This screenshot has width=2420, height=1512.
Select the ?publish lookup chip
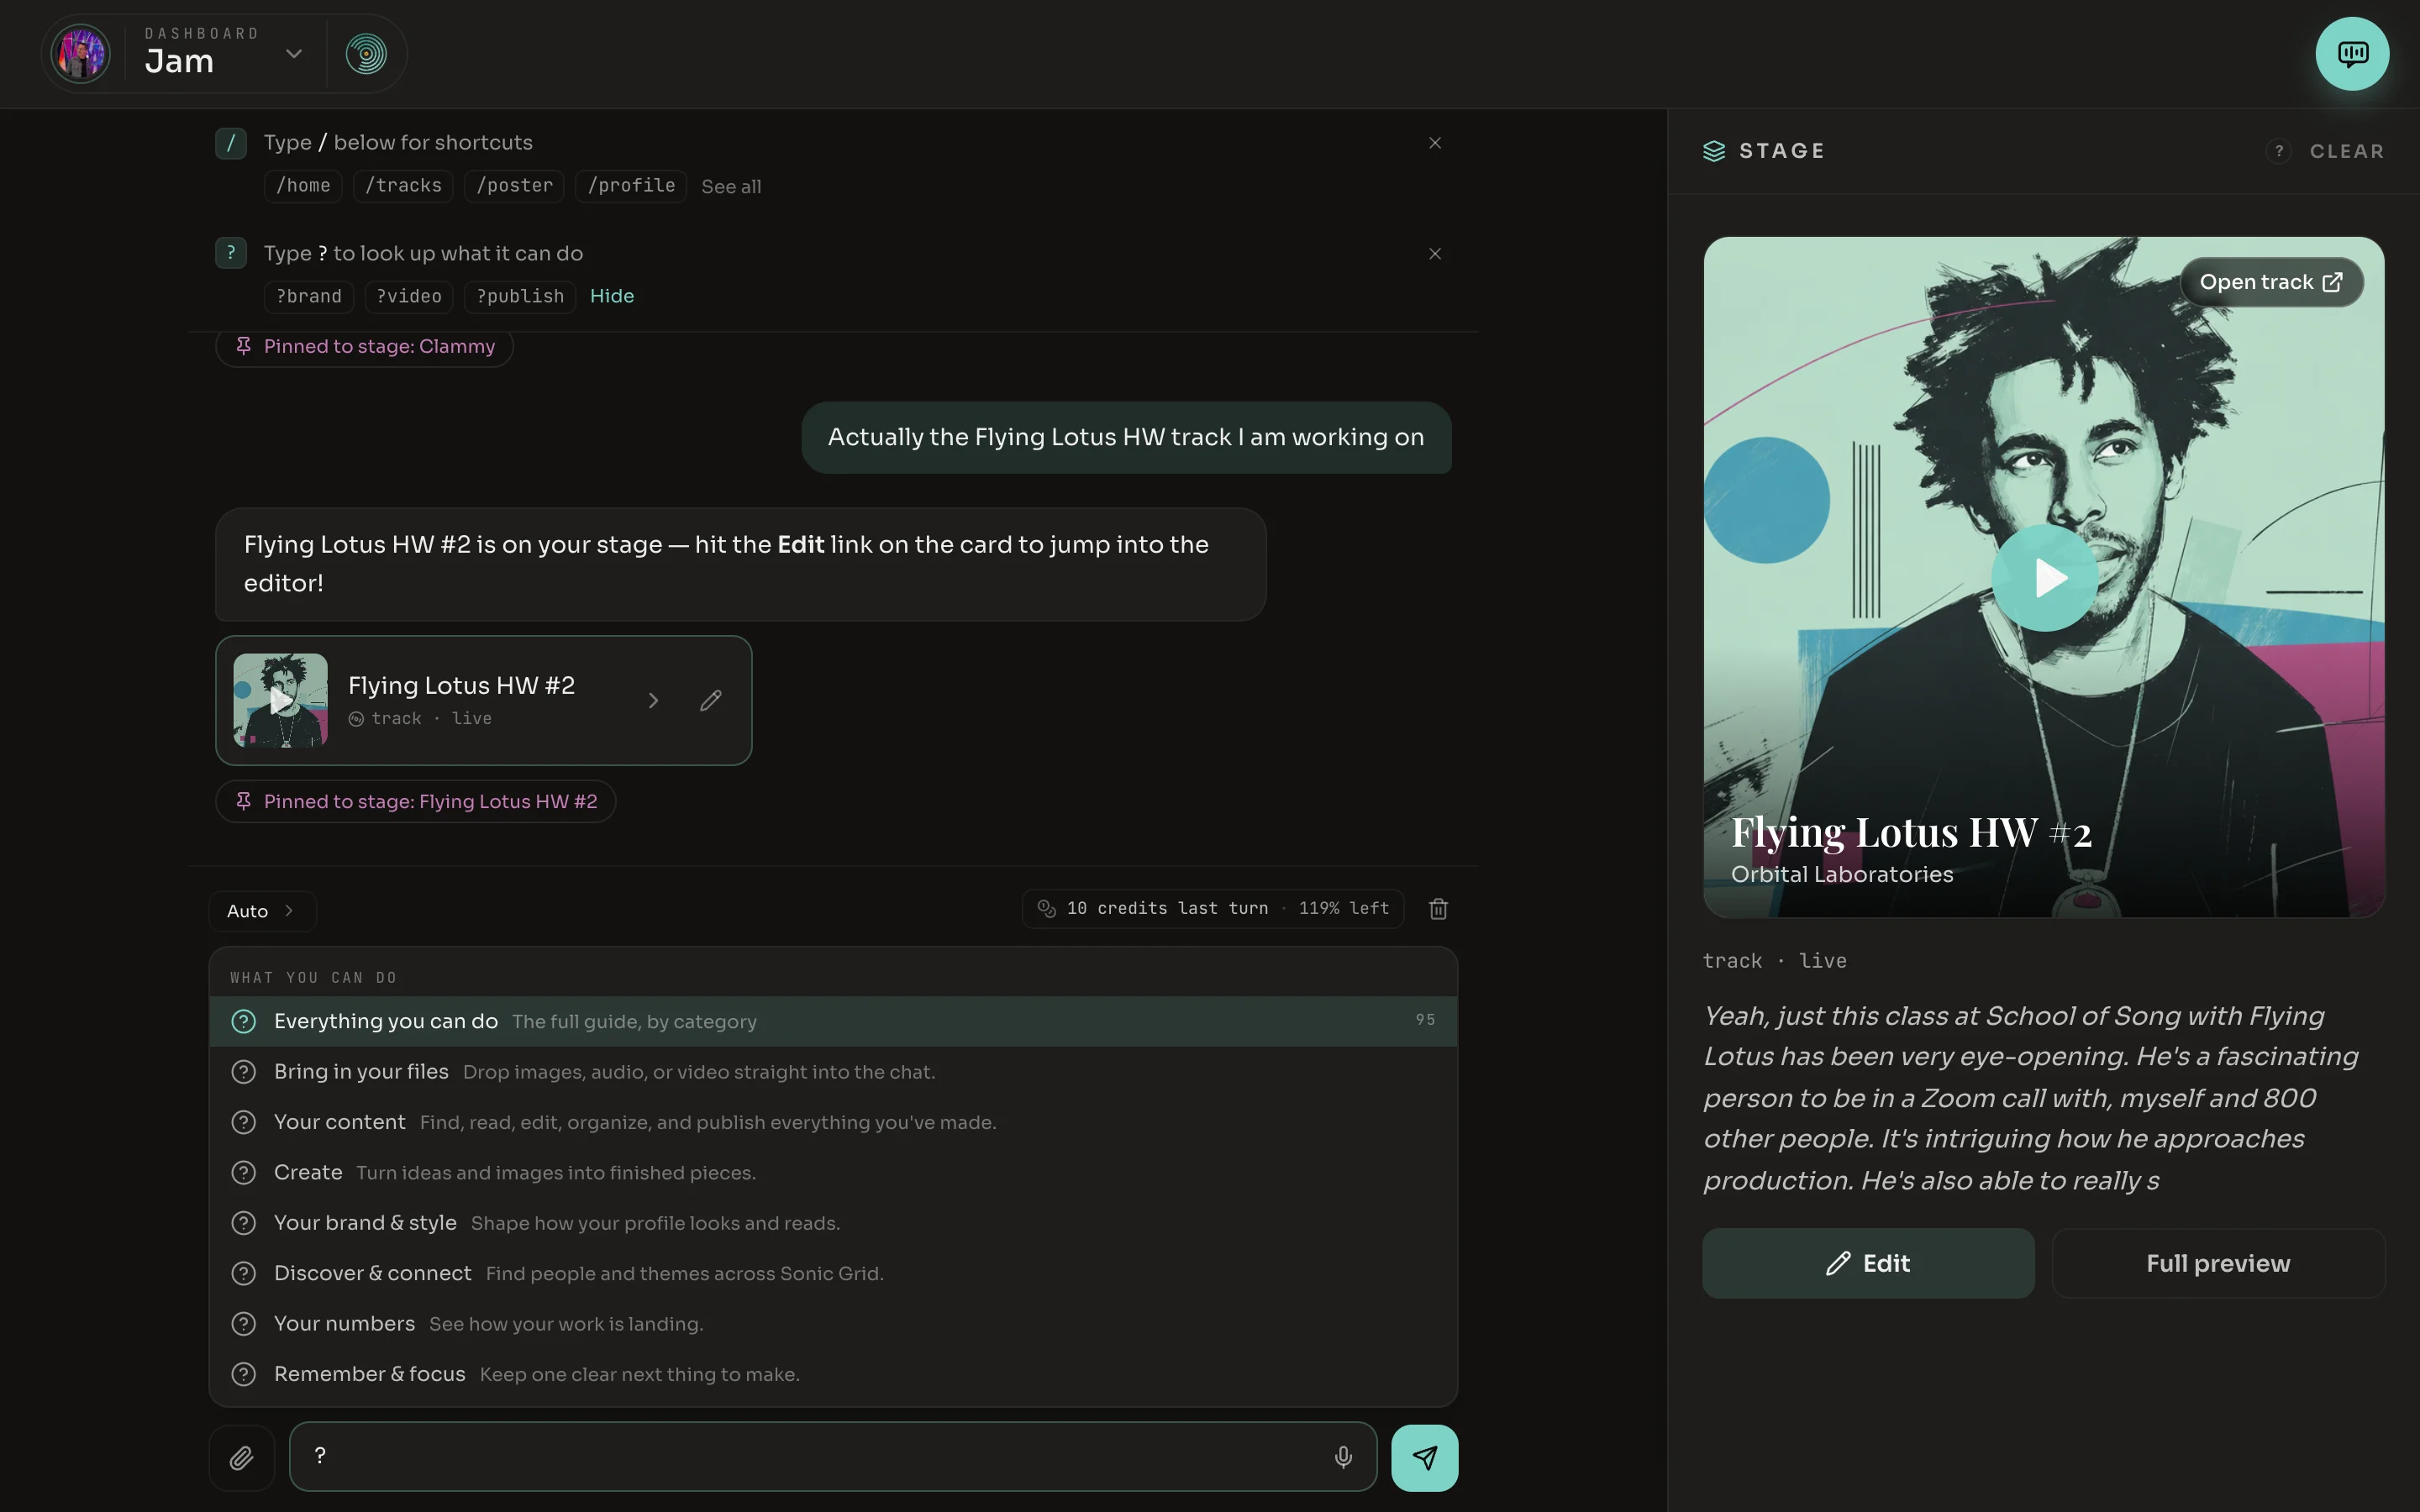[520, 297]
